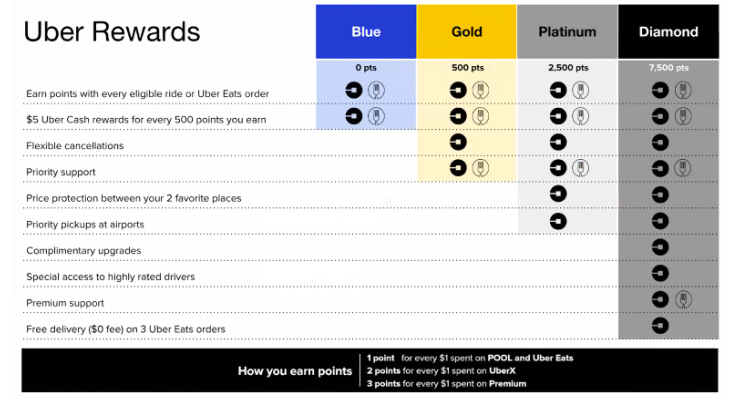The height and width of the screenshot is (400, 740).
Task: Click the 3 points Premium earning line
Action: pos(445,384)
